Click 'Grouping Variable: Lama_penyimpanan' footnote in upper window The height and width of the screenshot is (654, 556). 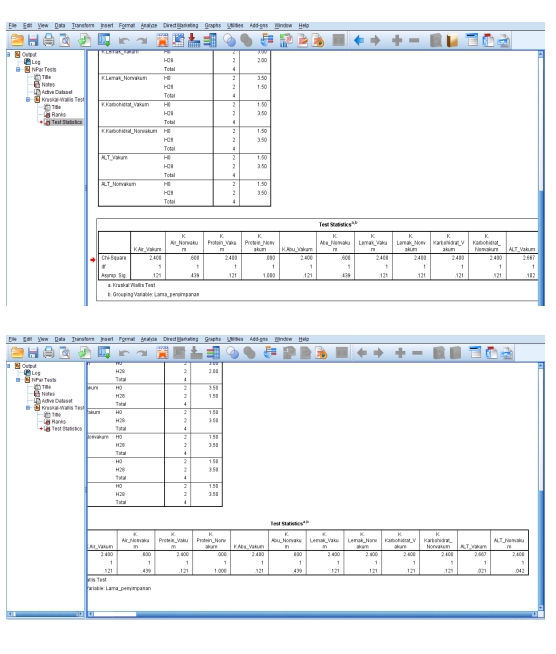(x=156, y=294)
